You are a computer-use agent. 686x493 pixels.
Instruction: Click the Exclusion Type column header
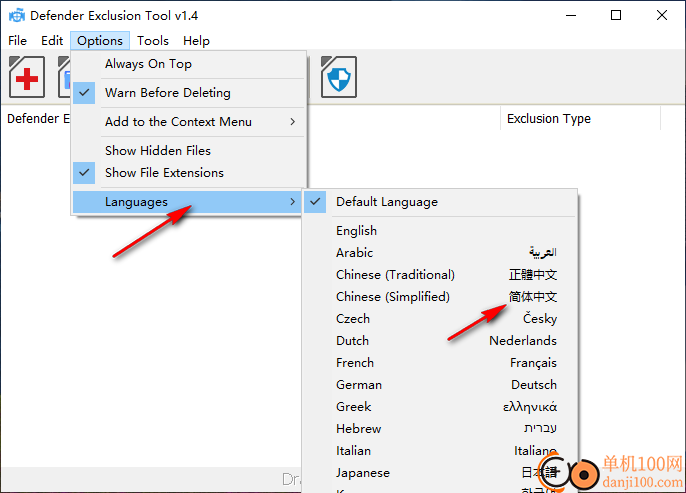[x=580, y=119]
